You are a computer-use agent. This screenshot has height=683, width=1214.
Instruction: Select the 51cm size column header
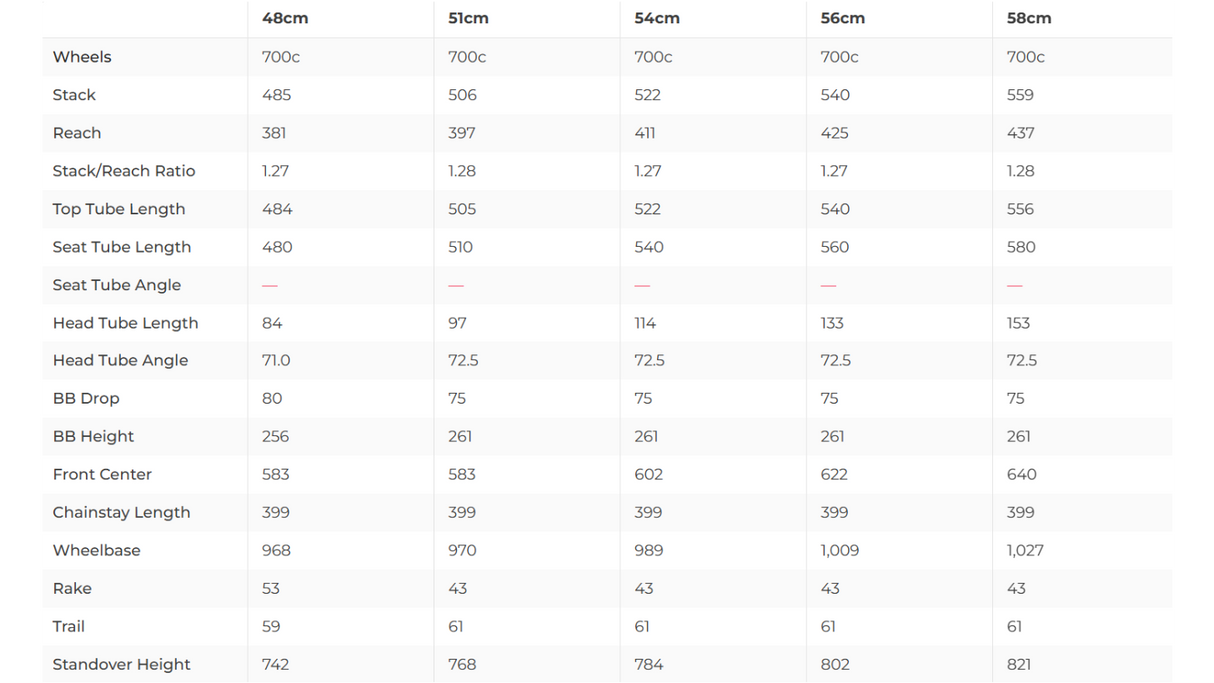tap(469, 18)
